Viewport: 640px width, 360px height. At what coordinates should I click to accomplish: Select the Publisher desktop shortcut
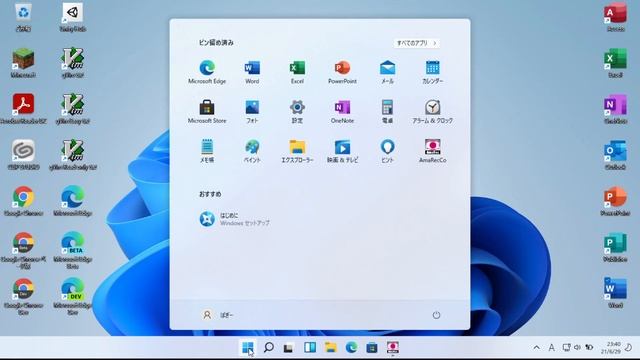coord(615,247)
